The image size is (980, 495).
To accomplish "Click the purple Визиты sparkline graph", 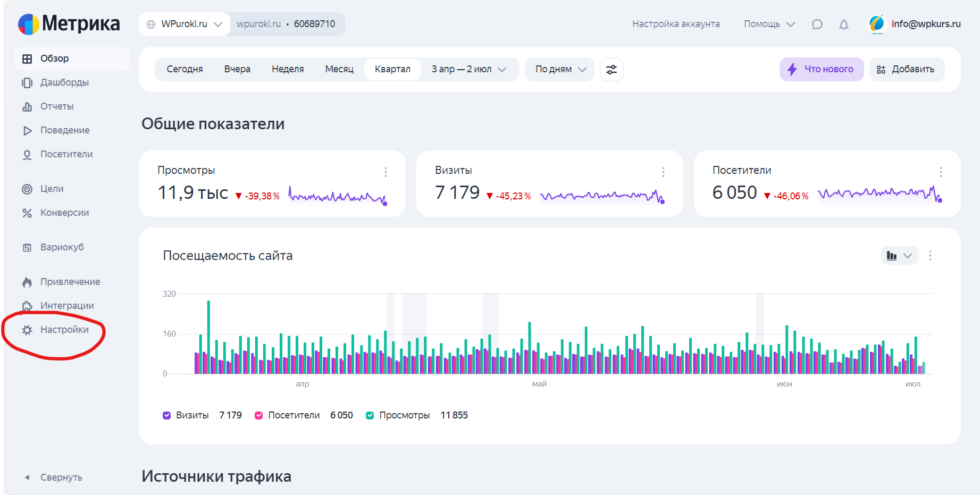I will pos(601,195).
